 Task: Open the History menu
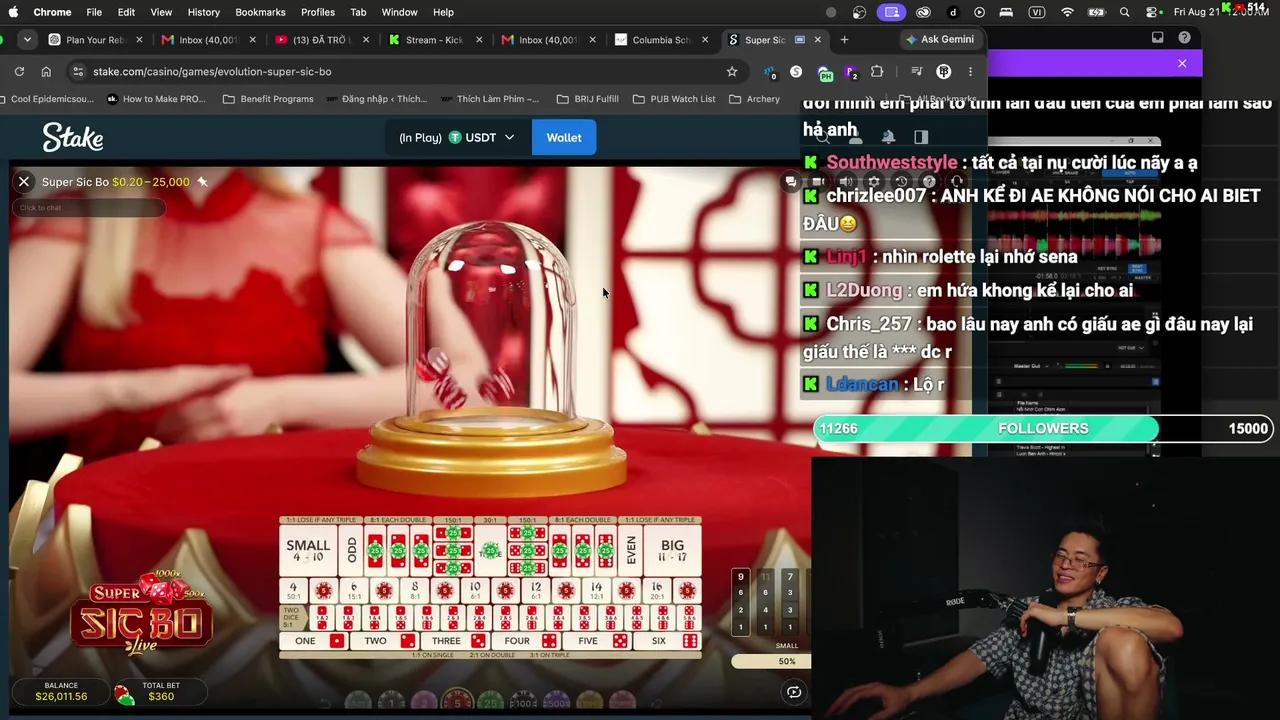click(203, 12)
